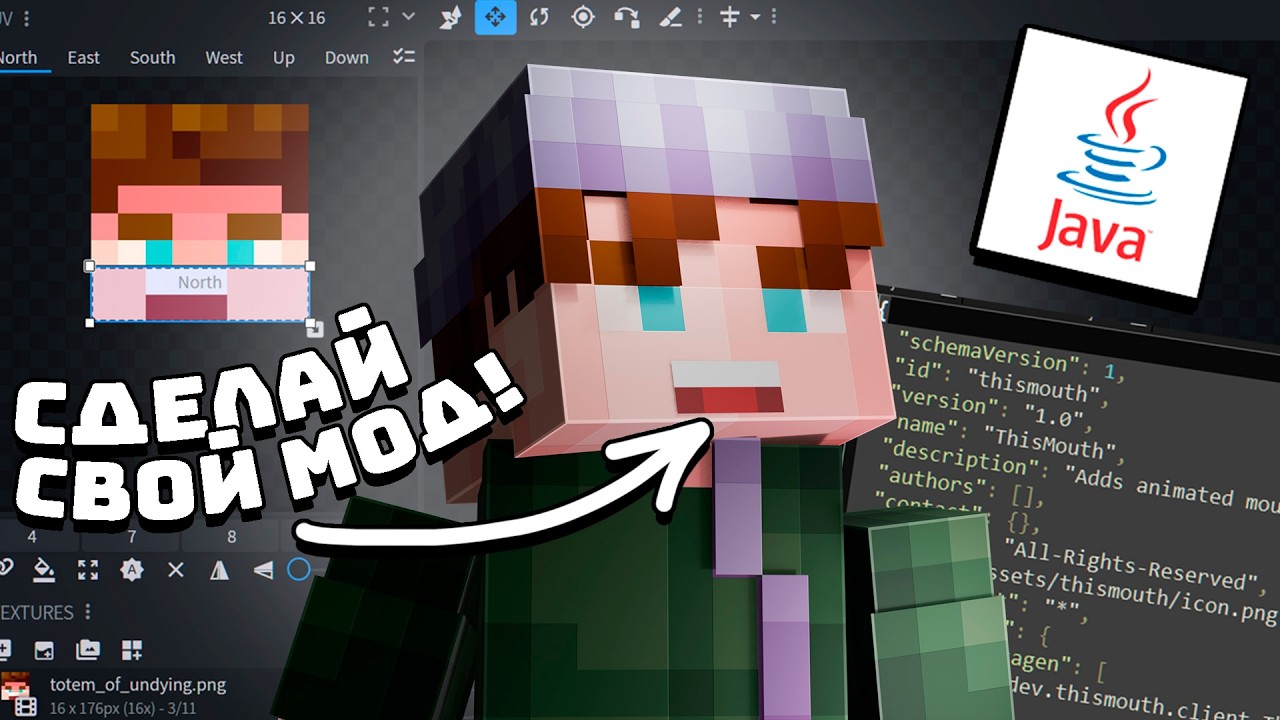Screen dimensions: 1280x720
Task: Click the hair area of the UV texture preview
Action: point(200,144)
